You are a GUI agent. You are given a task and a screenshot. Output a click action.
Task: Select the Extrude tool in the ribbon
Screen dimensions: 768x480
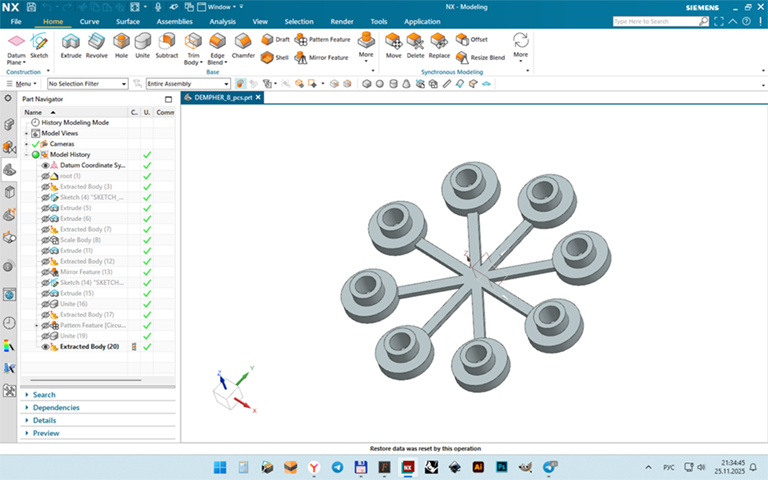click(x=71, y=46)
